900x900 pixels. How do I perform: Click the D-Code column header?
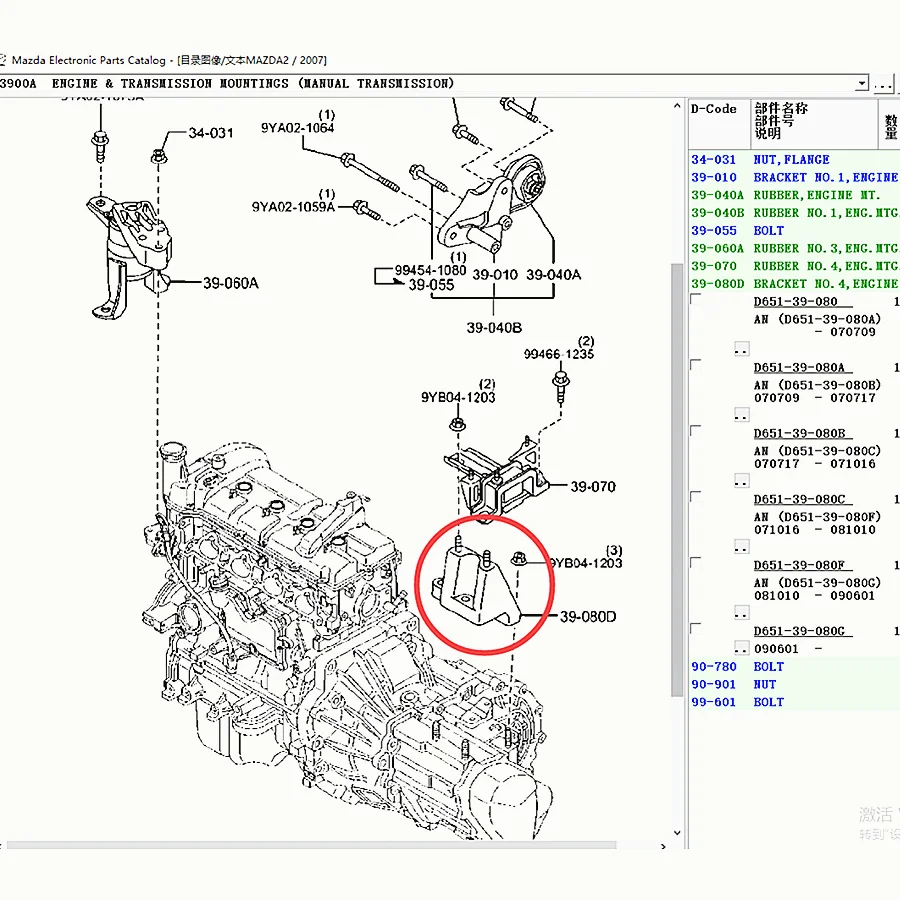[714, 109]
